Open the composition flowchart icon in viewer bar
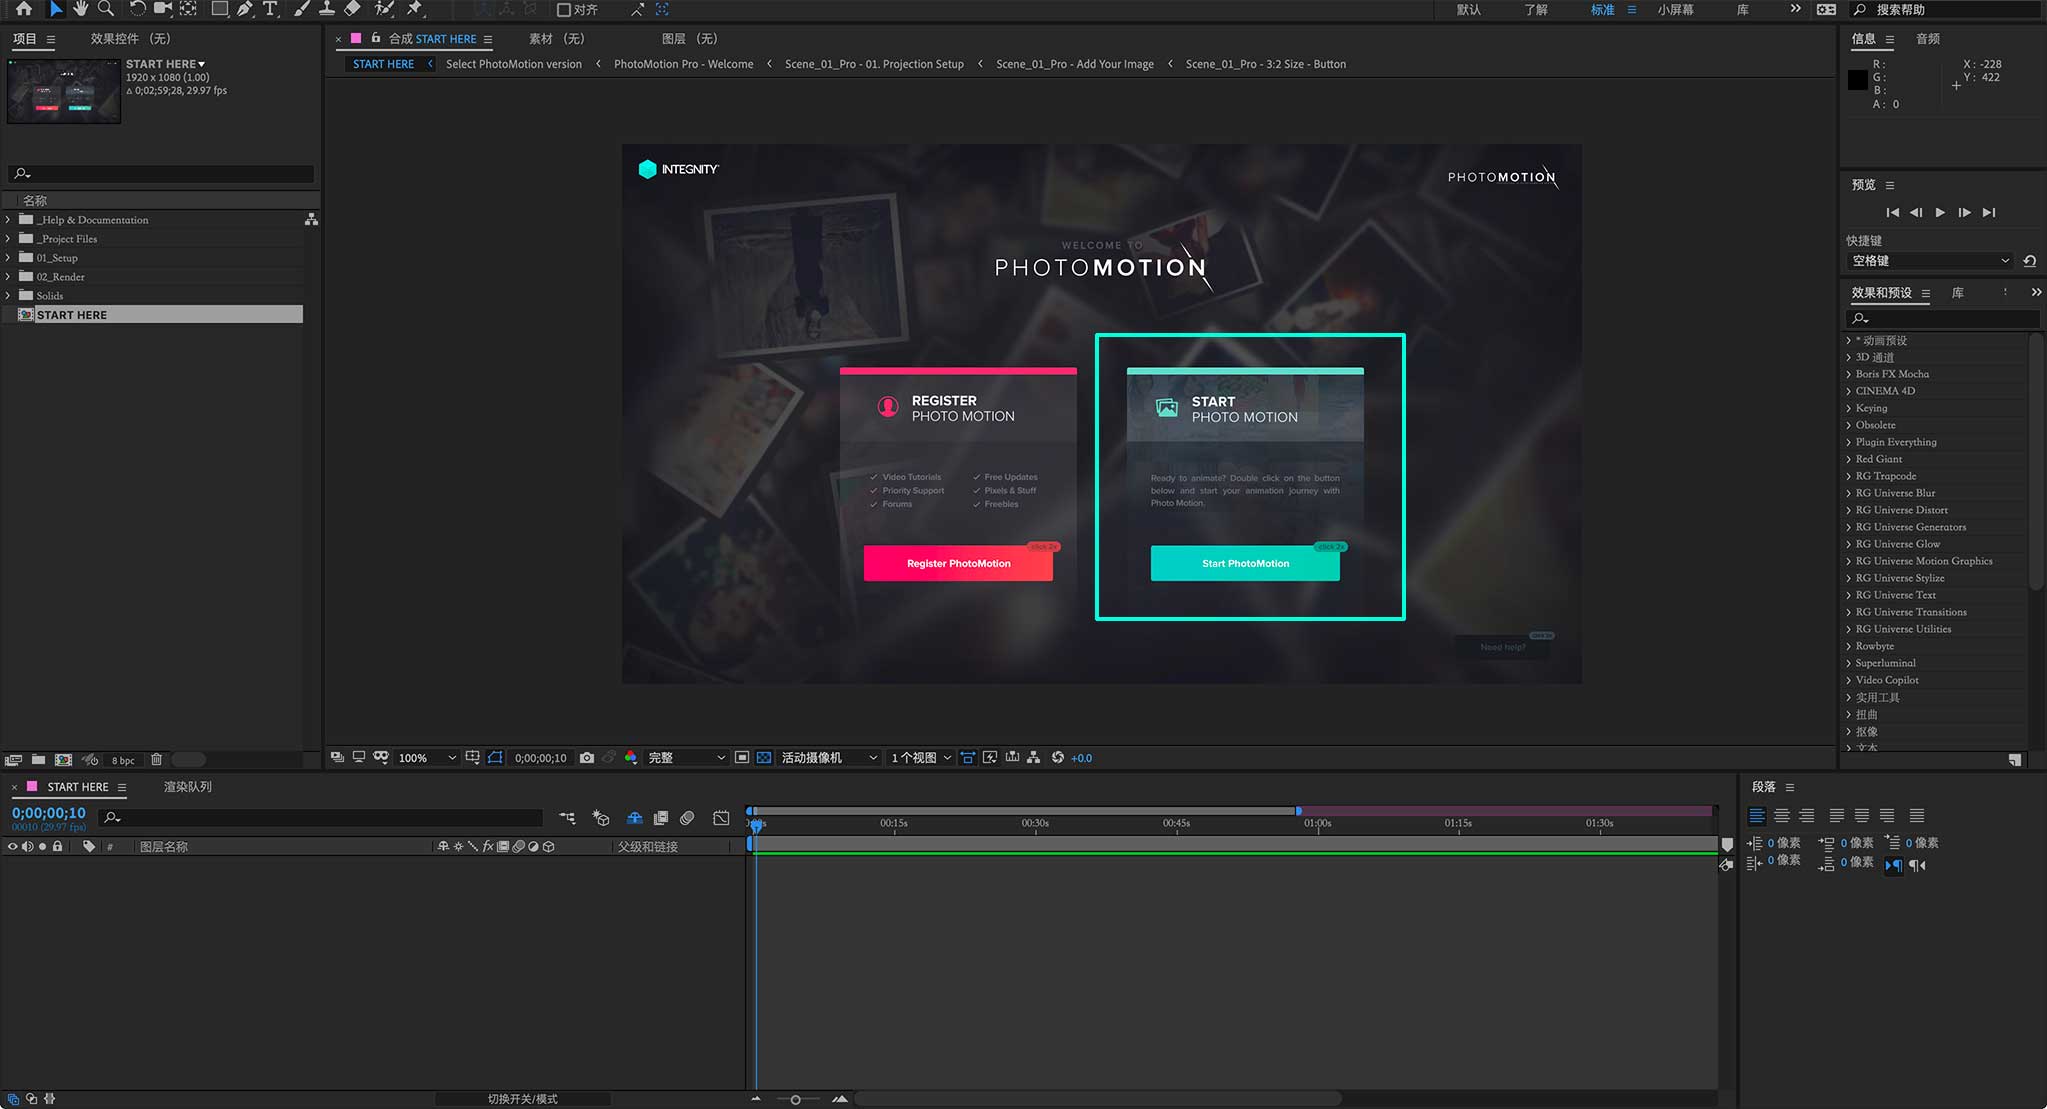Image resolution: width=2047 pixels, height=1109 pixels. point(1034,758)
